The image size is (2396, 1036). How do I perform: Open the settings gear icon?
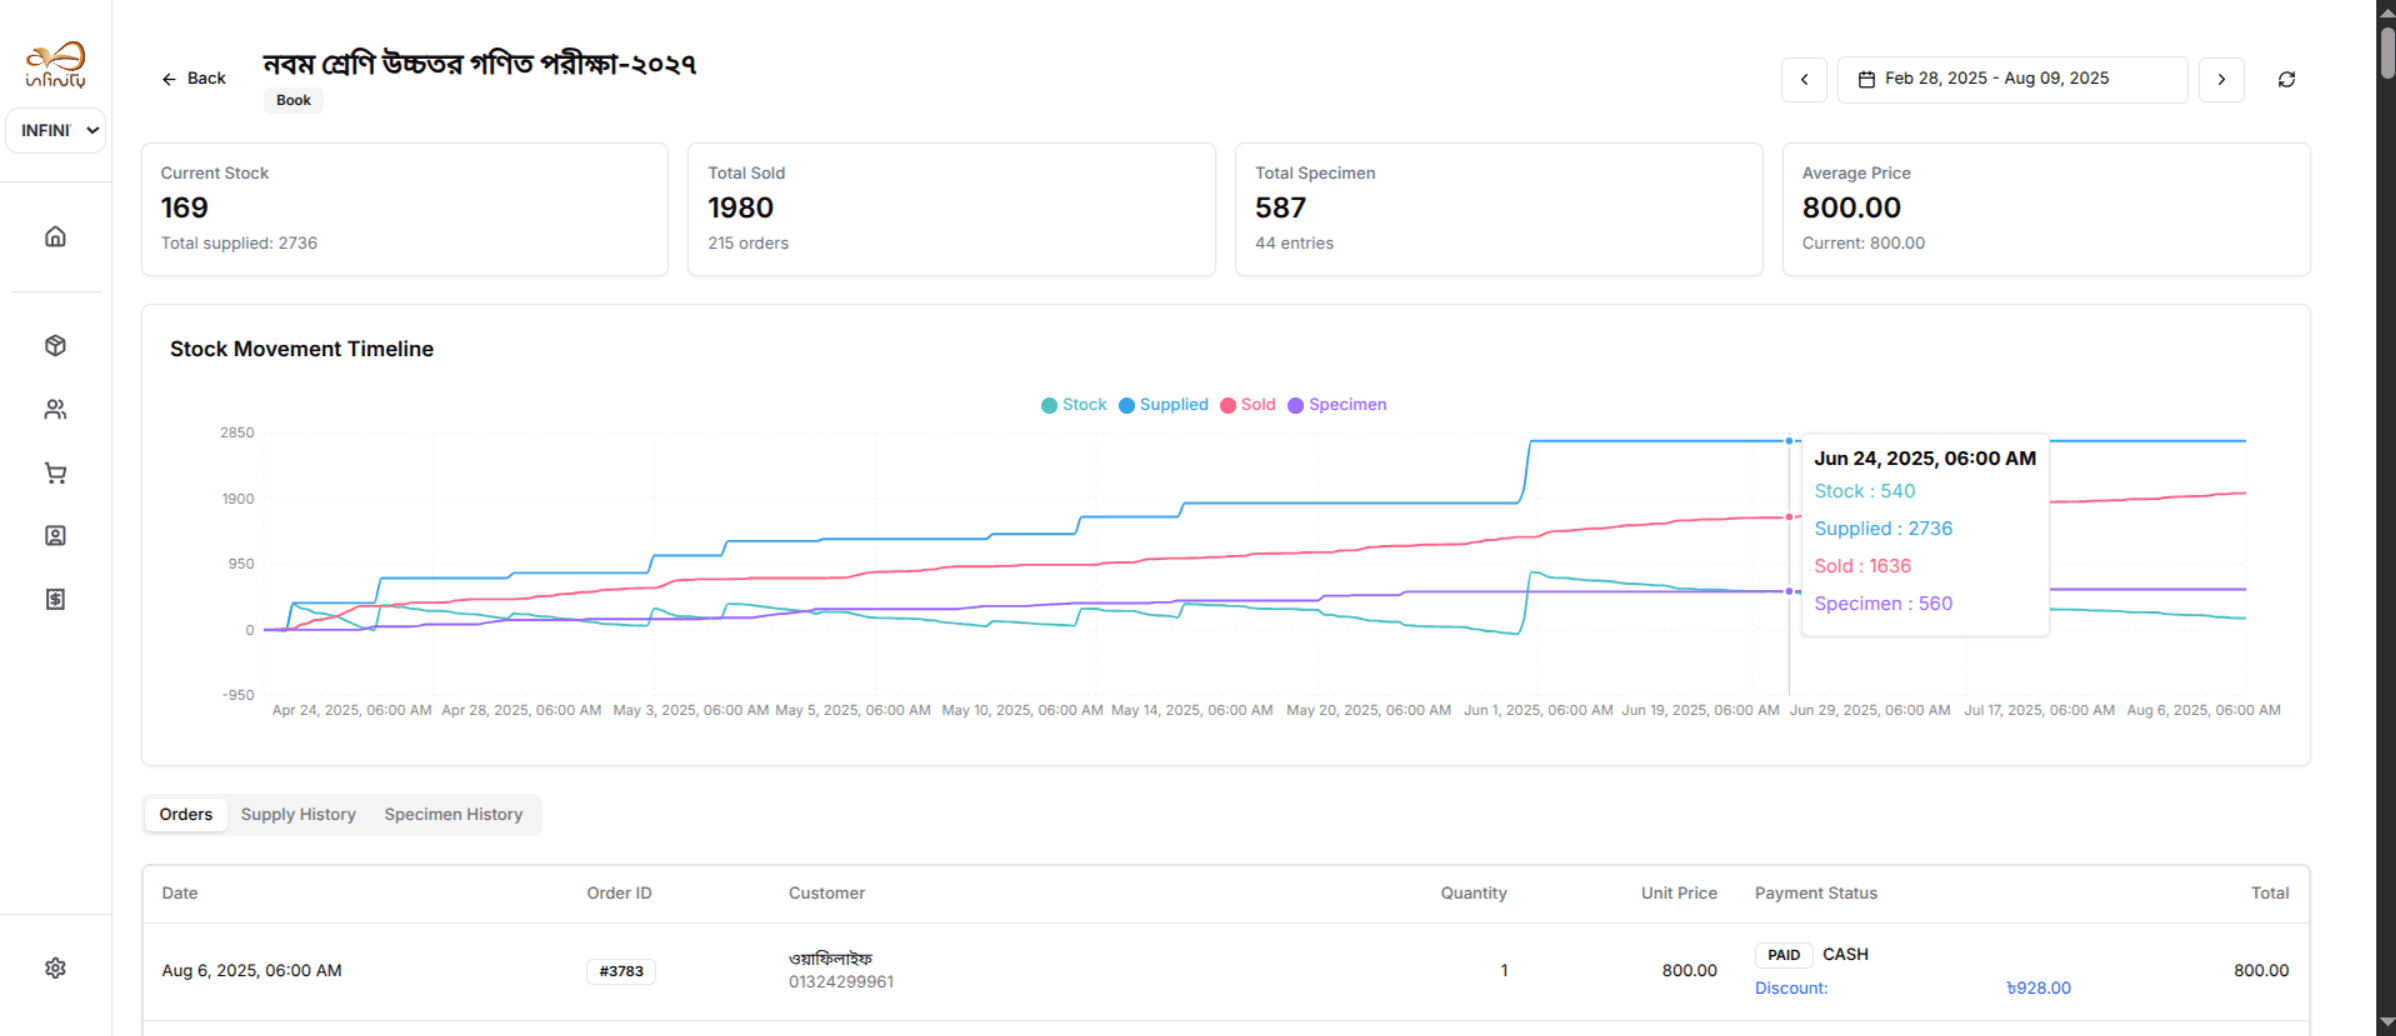(x=56, y=968)
